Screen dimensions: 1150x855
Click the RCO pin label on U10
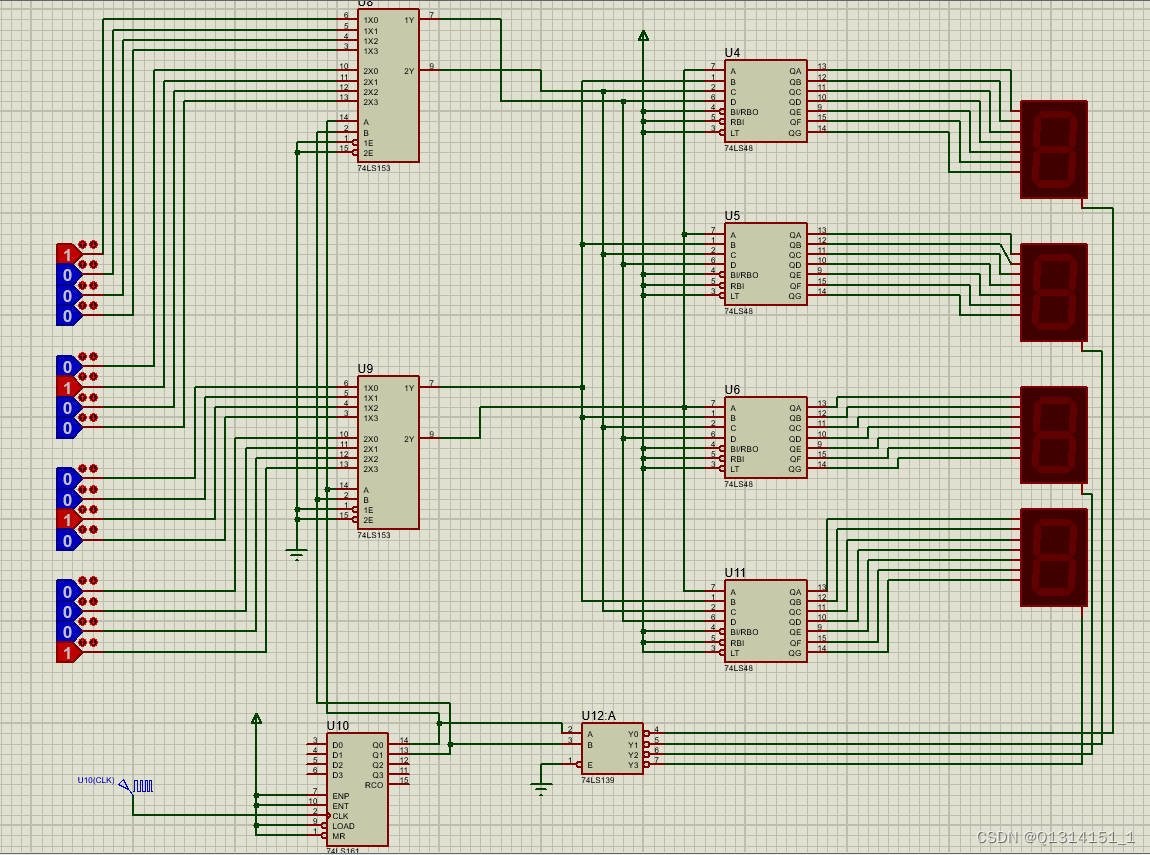click(x=374, y=785)
